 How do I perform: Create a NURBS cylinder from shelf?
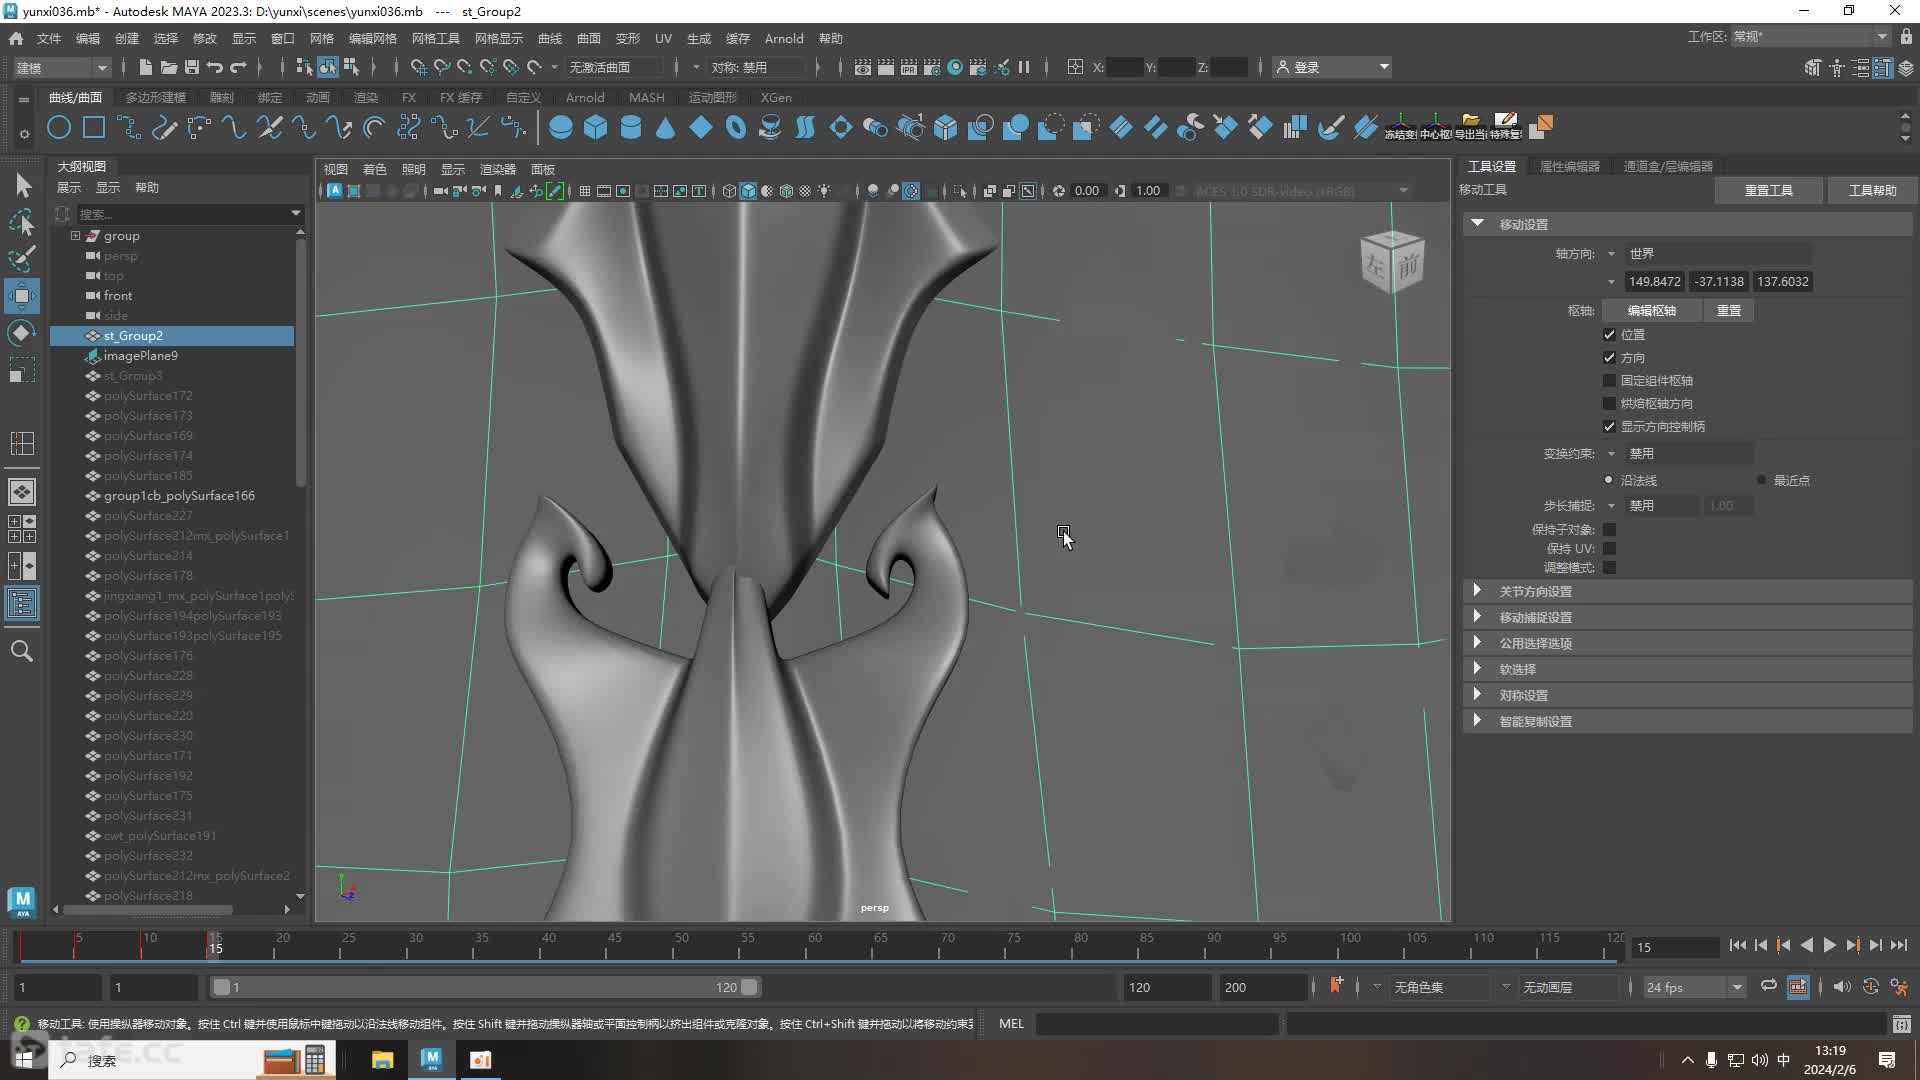631,127
